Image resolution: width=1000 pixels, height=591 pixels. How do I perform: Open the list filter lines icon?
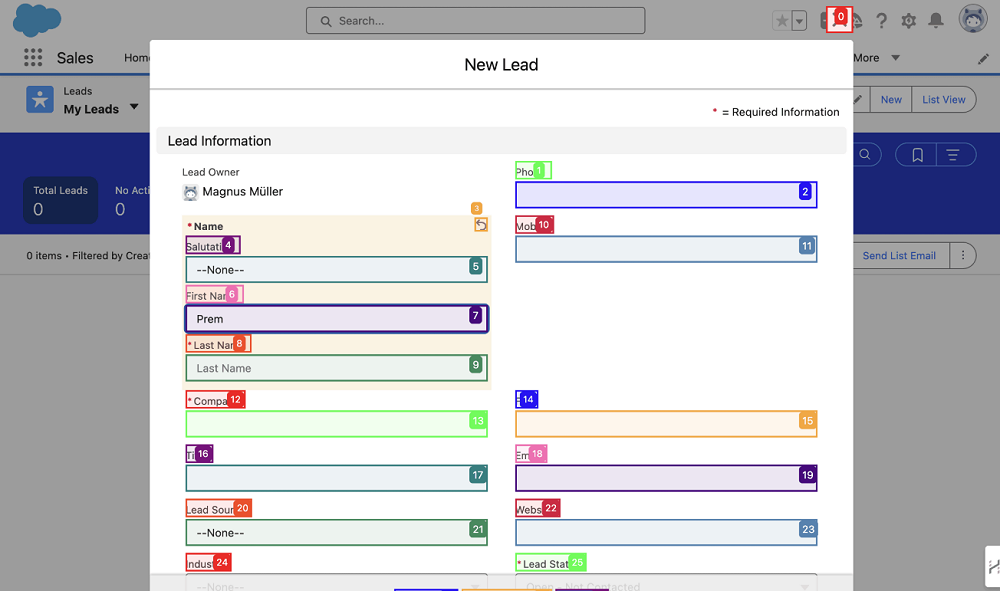tap(953, 154)
